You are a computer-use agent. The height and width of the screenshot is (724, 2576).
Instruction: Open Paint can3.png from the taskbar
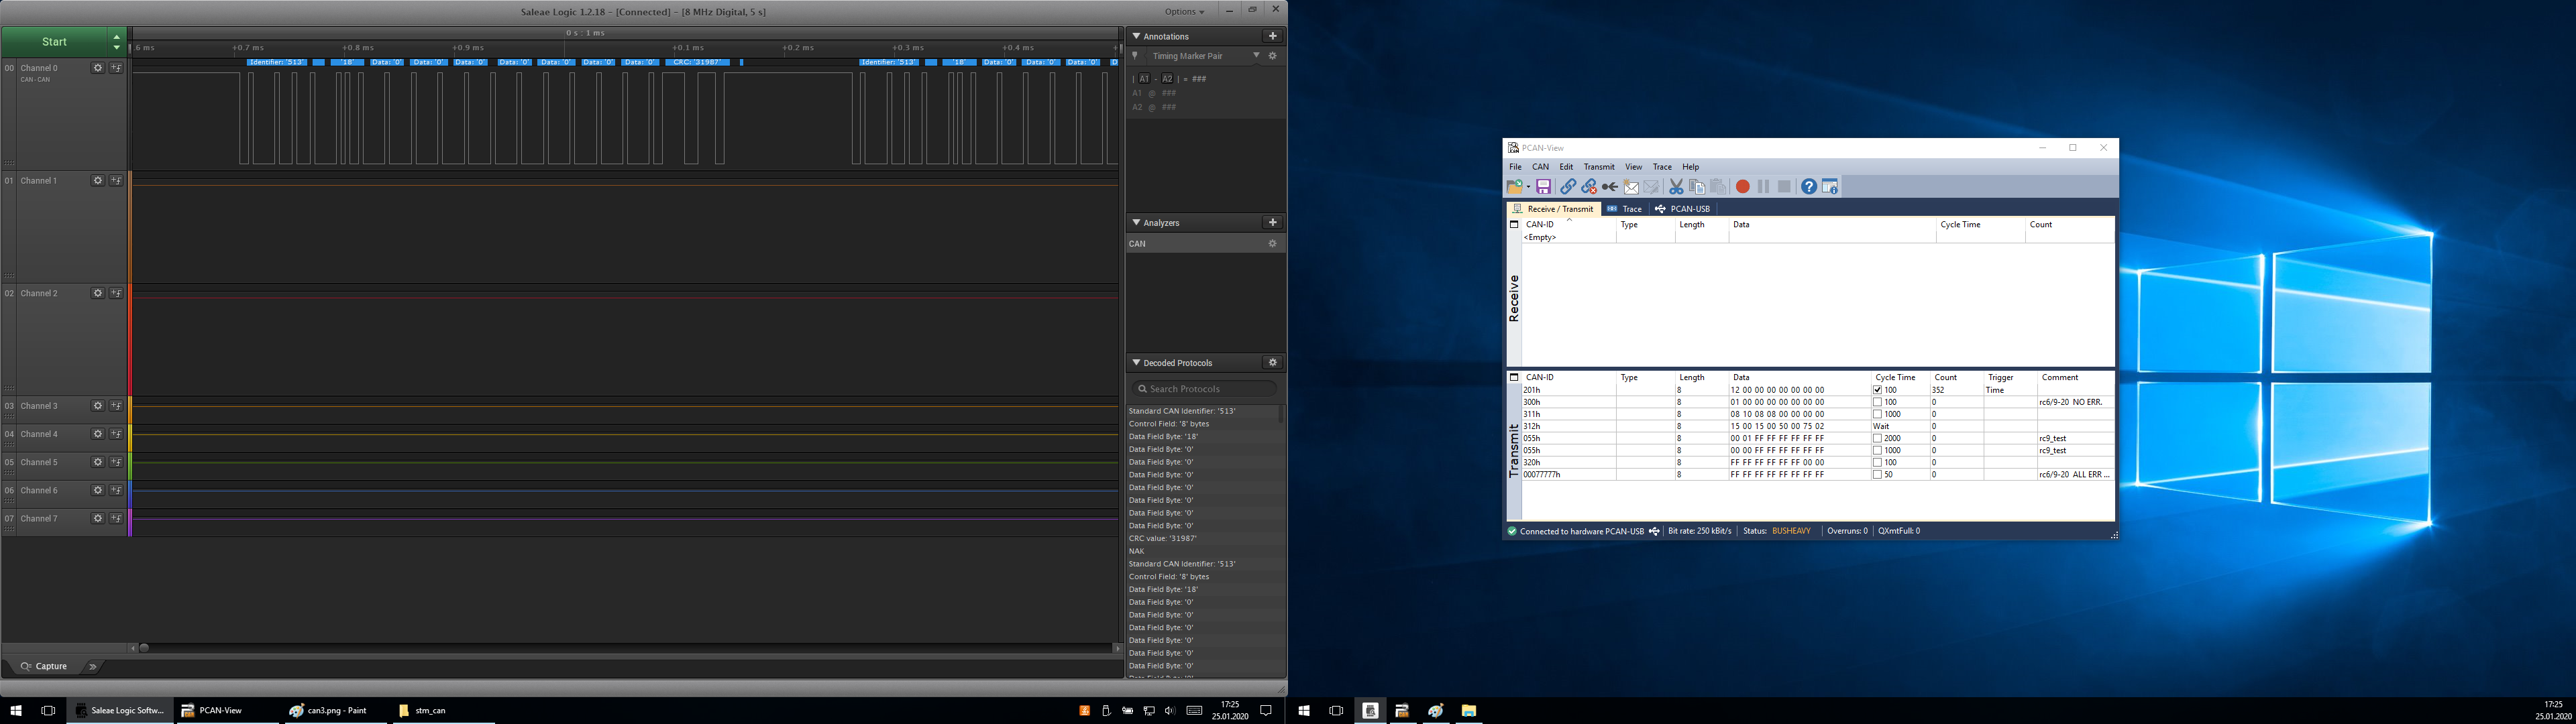point(328,711)
